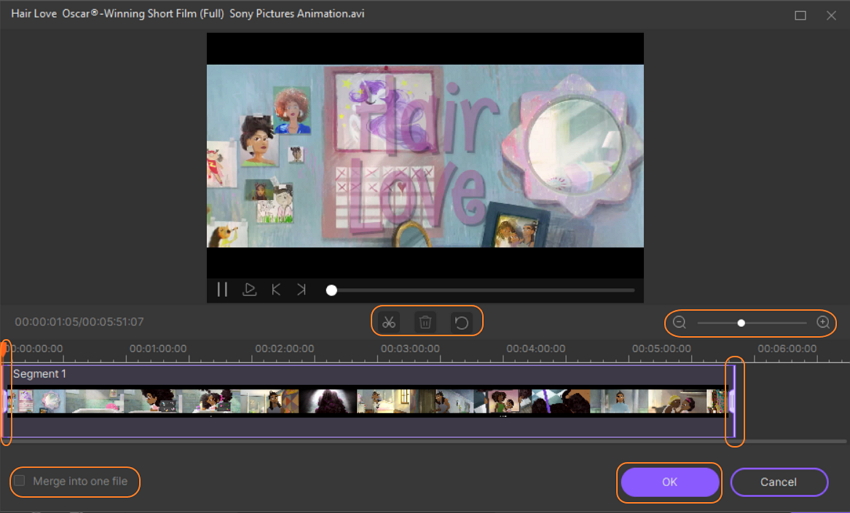
Task: Close the trimming window
Action: [x=831, y=15]
